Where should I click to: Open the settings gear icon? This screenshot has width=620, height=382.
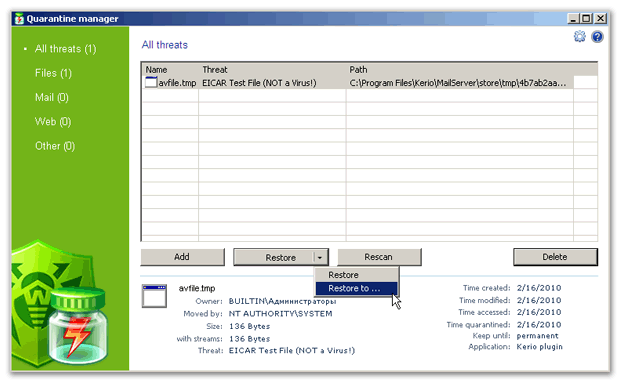coord(580,37)
